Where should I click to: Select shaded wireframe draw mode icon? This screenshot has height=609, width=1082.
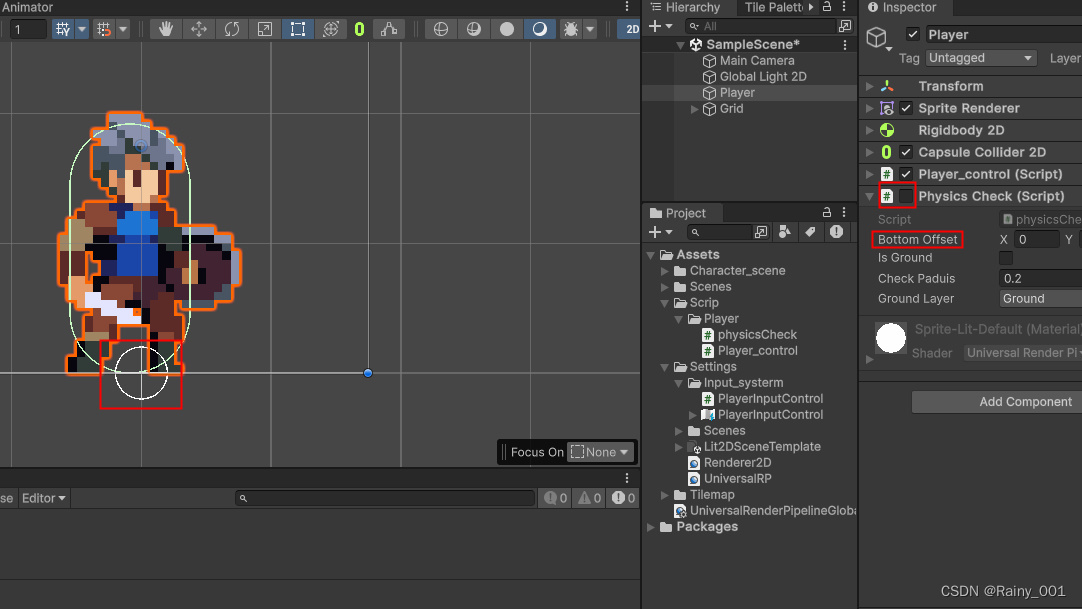(473, 29)
